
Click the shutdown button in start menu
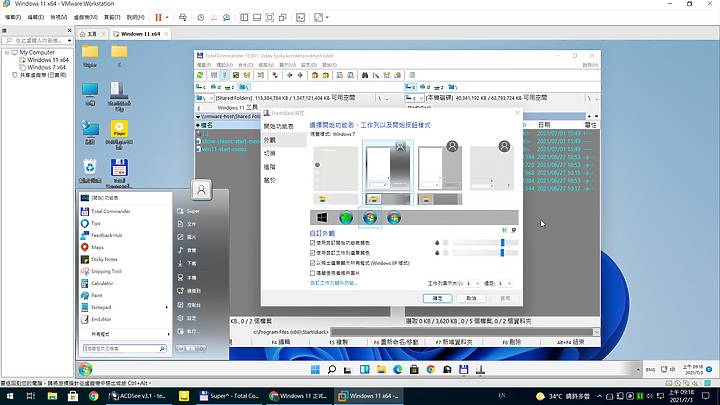point(186,349)
